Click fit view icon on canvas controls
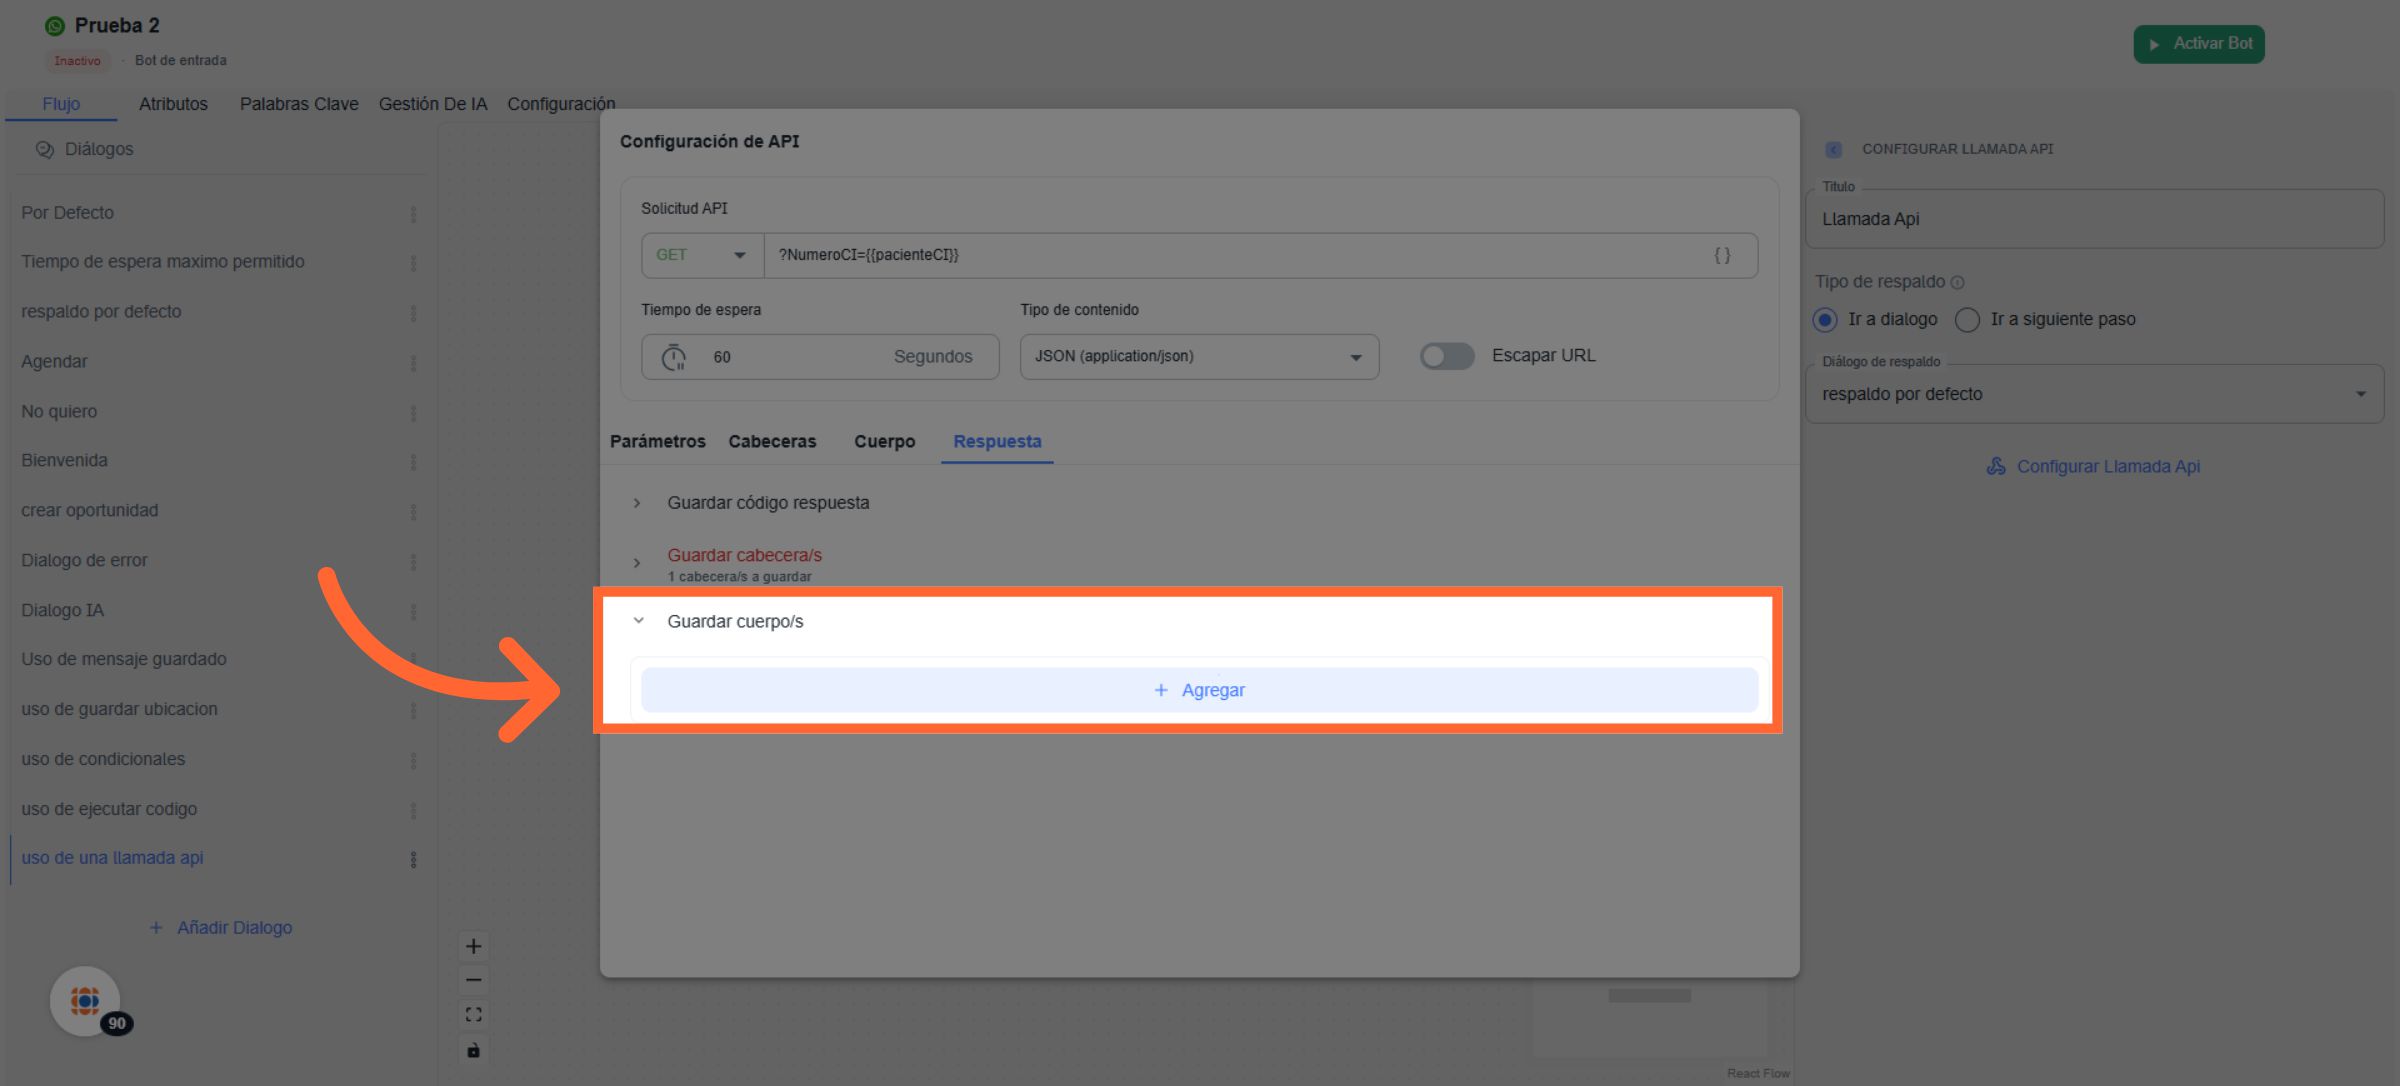This screenshot has height=1086, width=2400. [x=473, y=1015]
